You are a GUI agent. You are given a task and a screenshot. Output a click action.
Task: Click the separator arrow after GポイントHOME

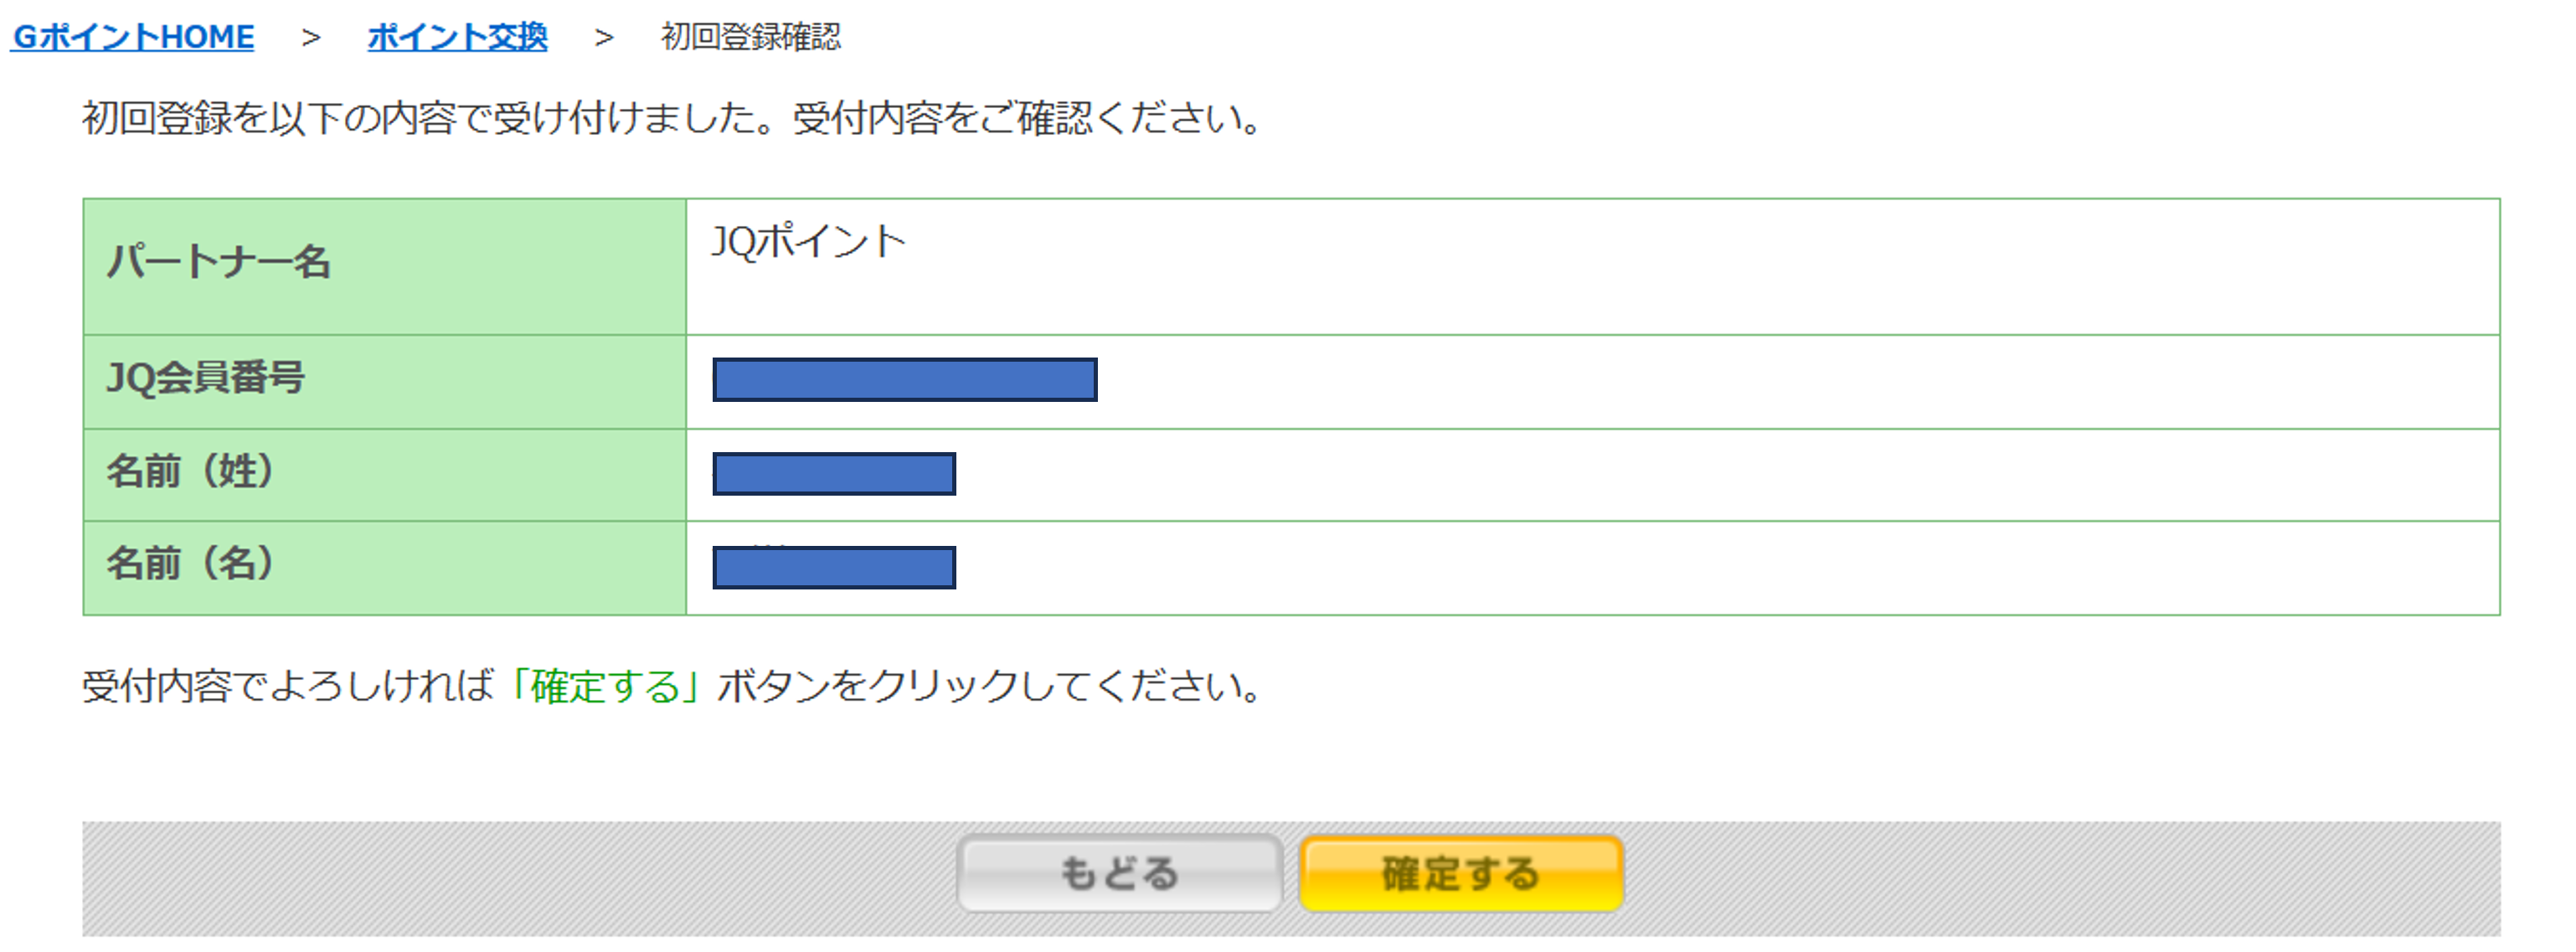311,38
